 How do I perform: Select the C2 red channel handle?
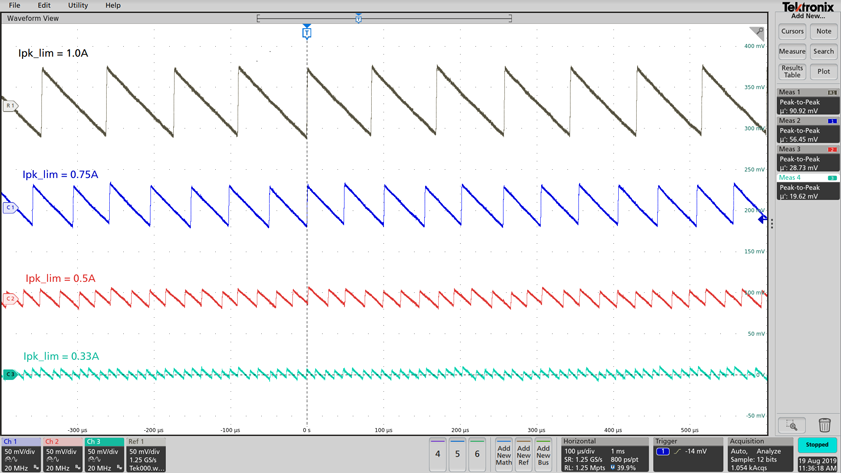[10, 298]
